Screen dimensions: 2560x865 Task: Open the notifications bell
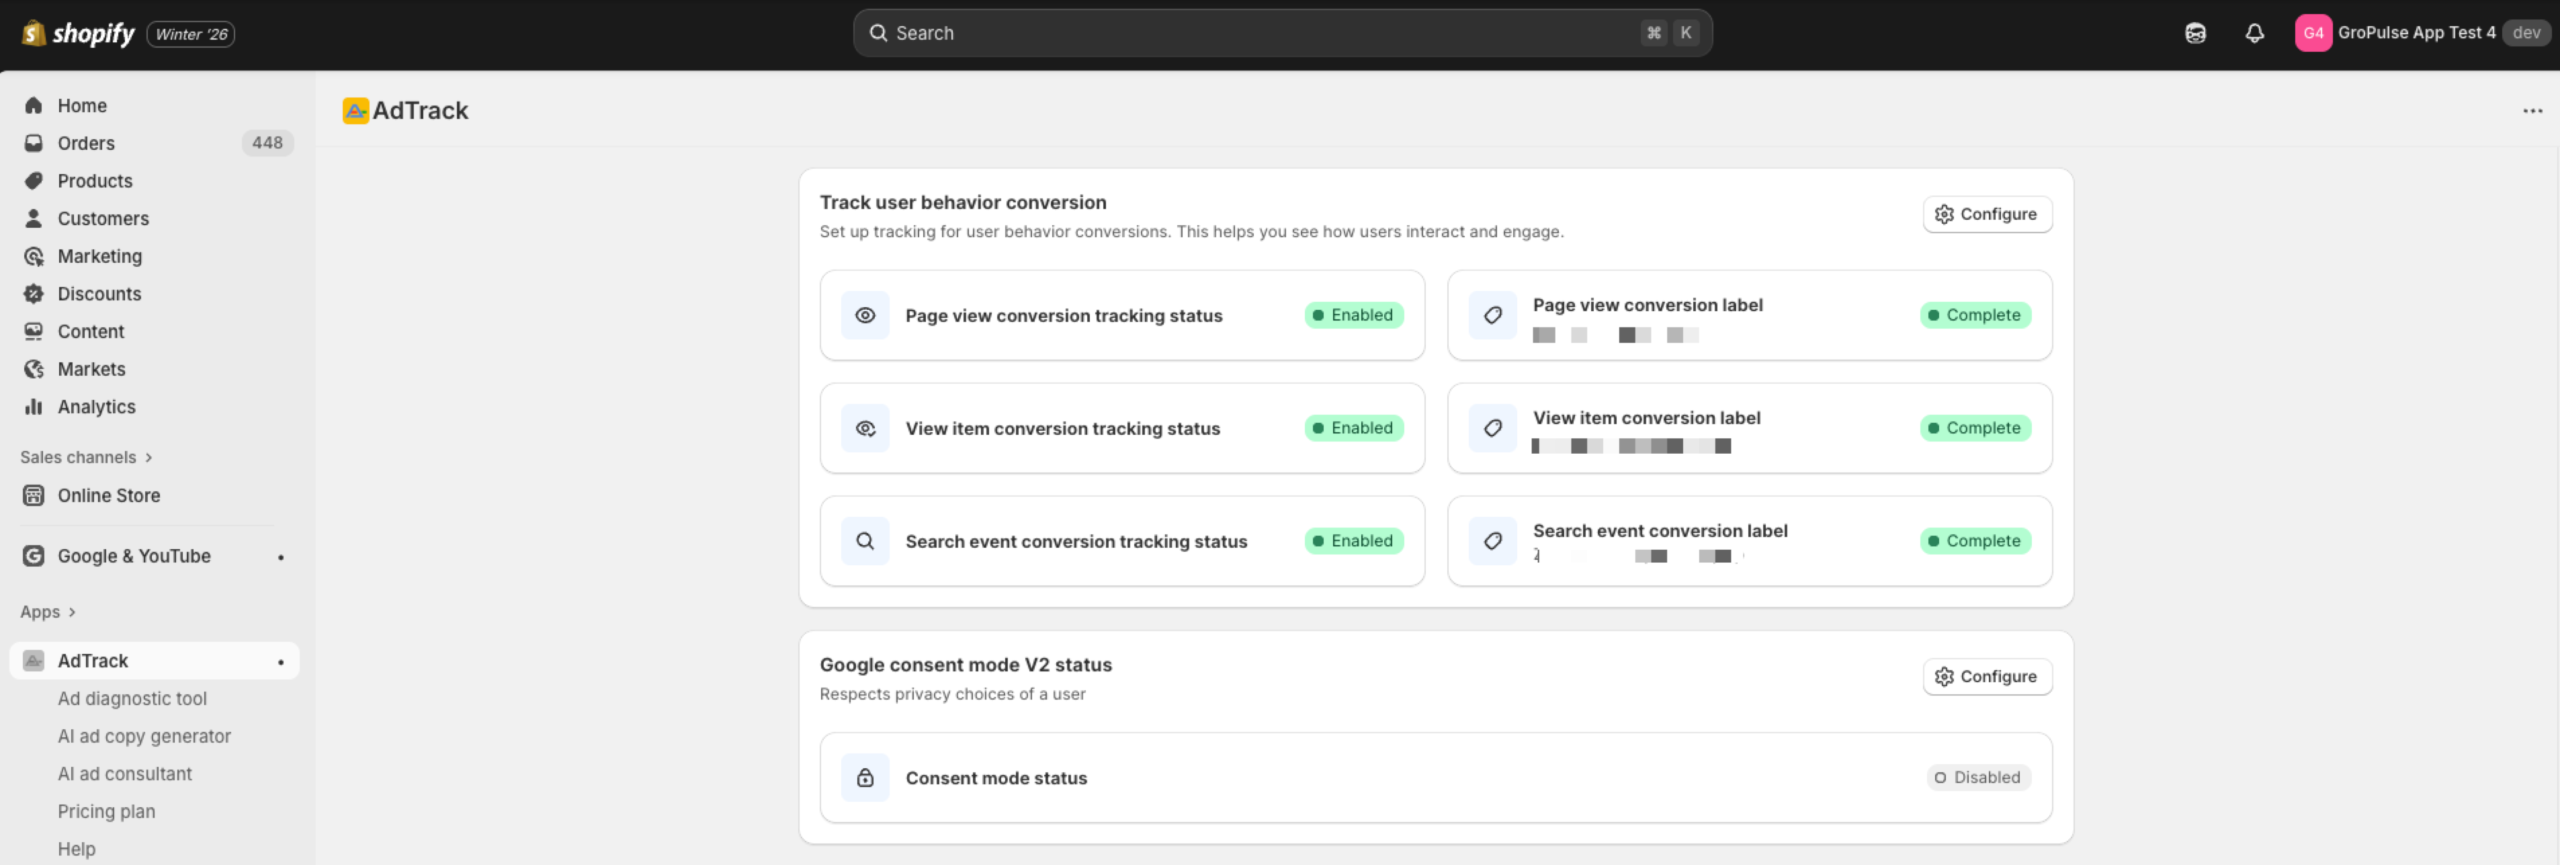tap(2254, 33)
